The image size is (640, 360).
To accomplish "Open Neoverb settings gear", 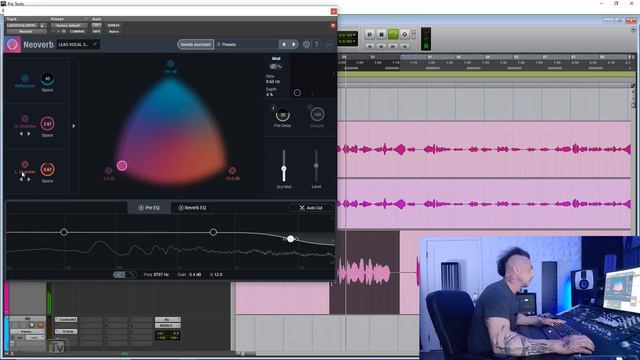I will point(307,44).
